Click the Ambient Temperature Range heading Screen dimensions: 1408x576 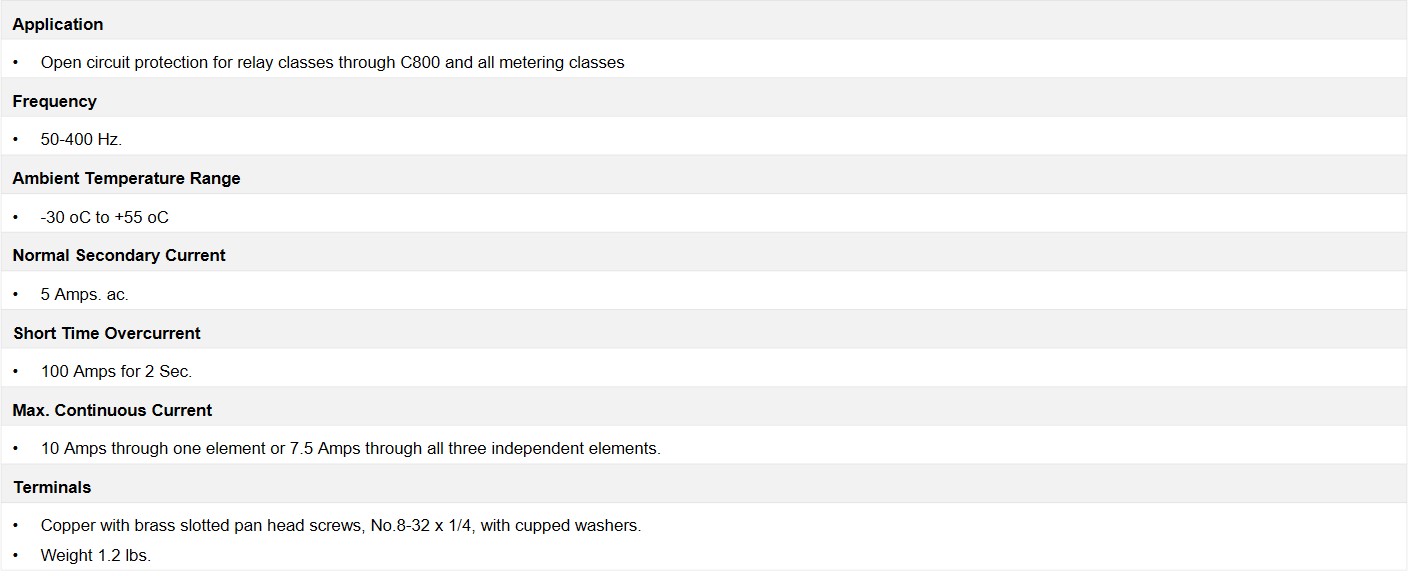click(x=127, y=178)
